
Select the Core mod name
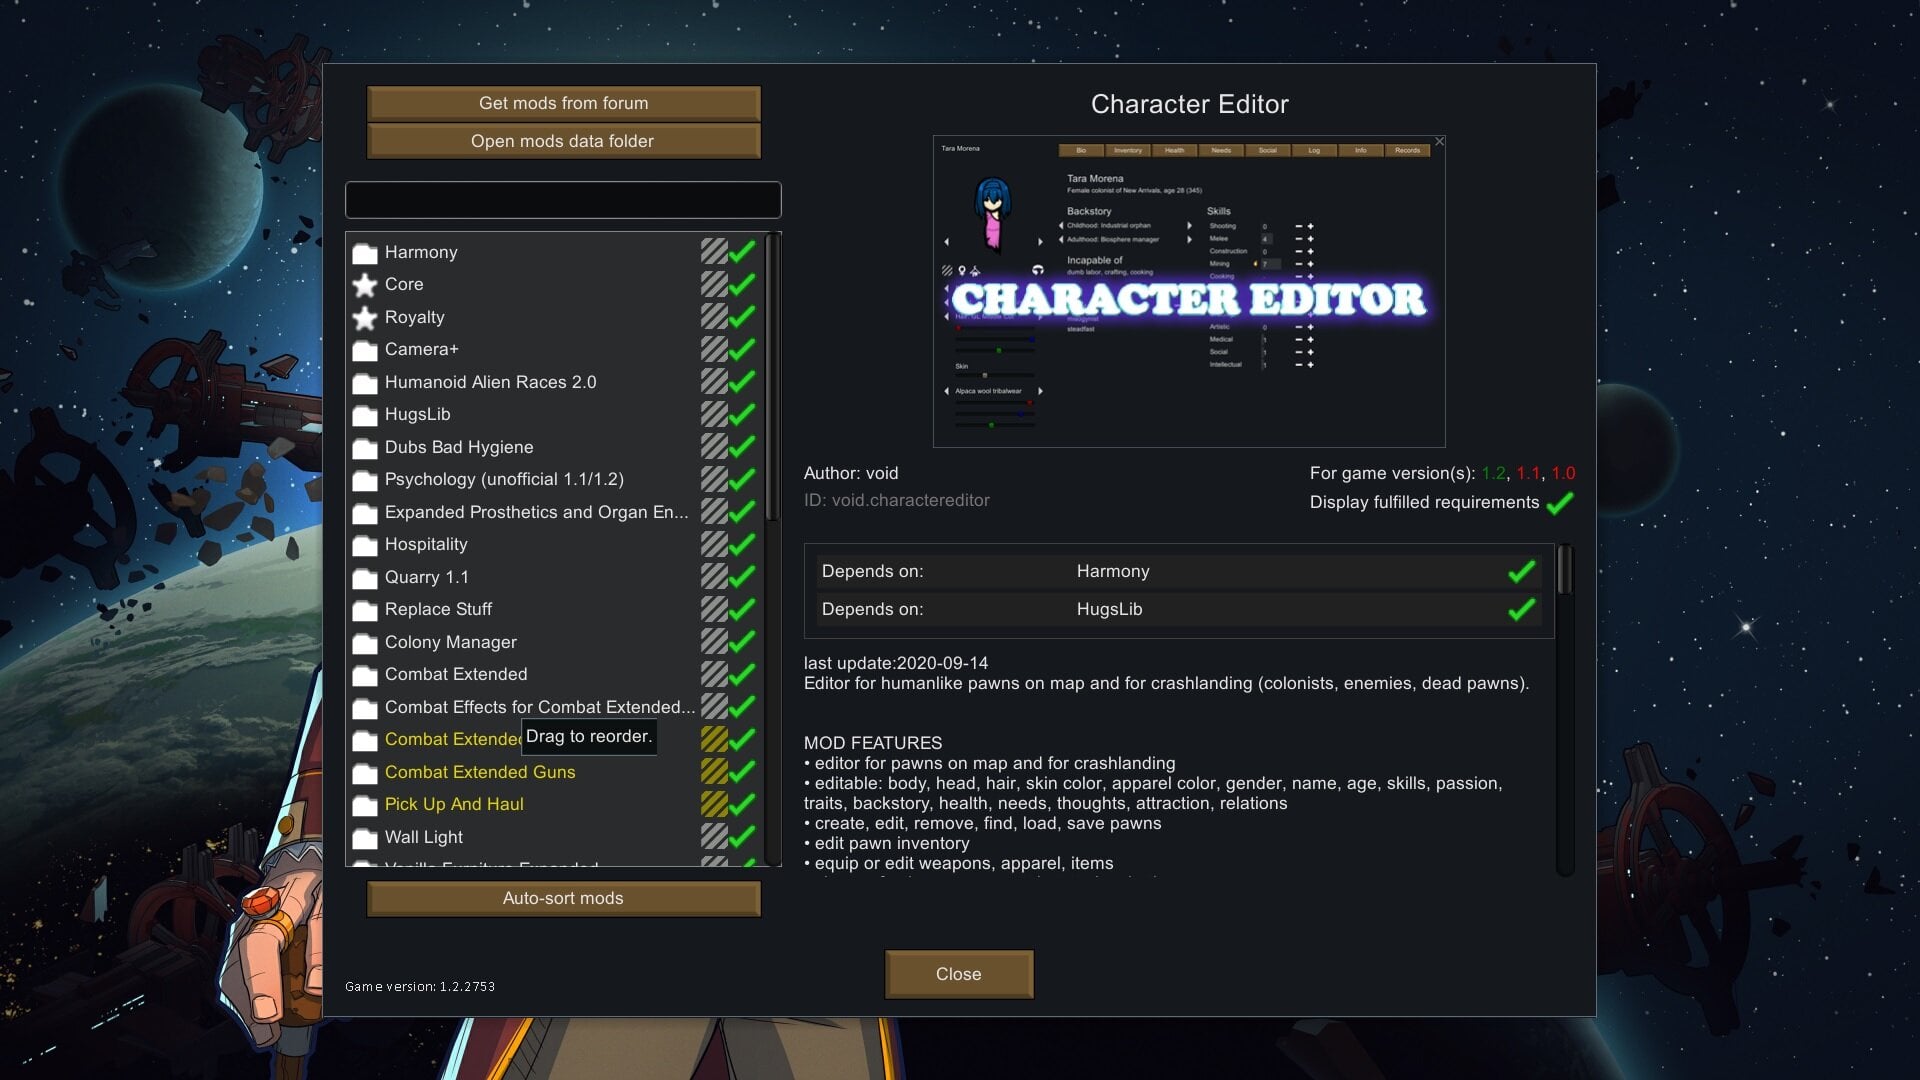[x=404, y=284]
